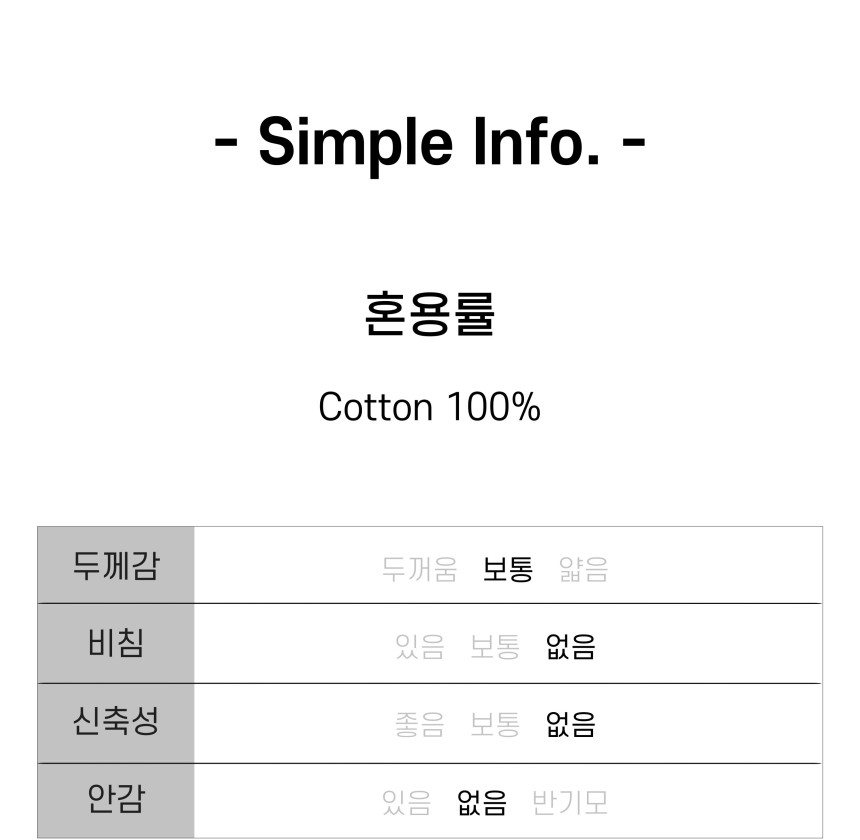
Task: Select 두꺼움 thickness option
Action: (x=420, y=569)
